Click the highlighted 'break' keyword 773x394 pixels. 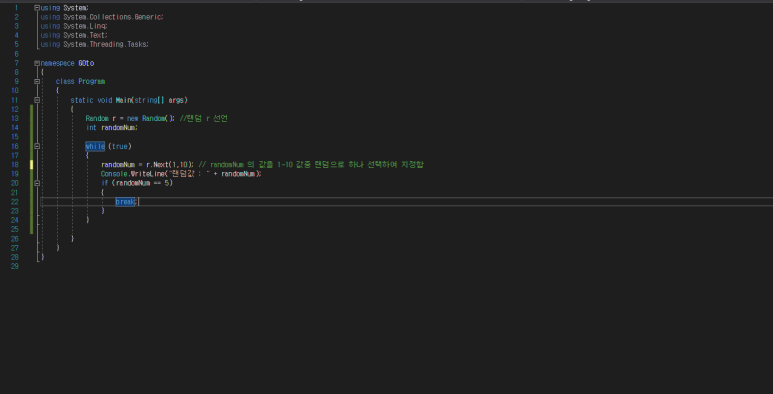coord(125,202)
